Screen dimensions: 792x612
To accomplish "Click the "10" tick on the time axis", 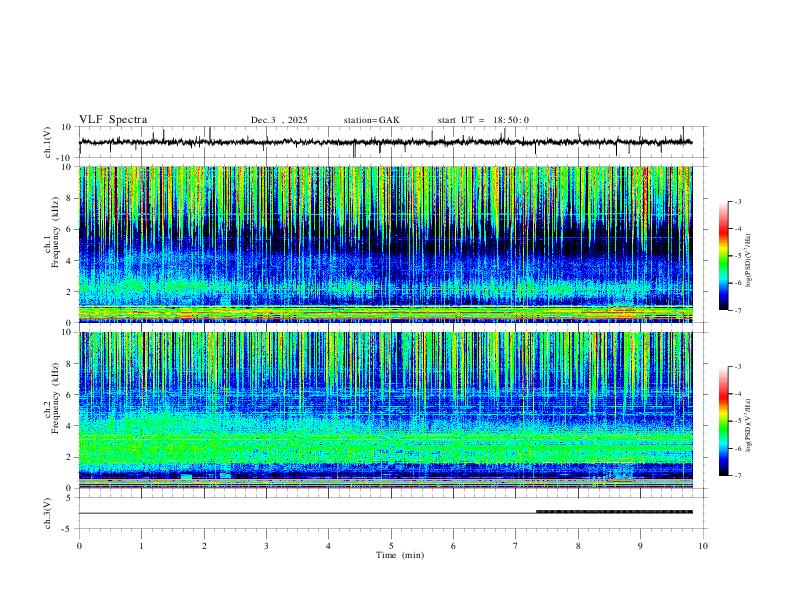I will point(703,546).
